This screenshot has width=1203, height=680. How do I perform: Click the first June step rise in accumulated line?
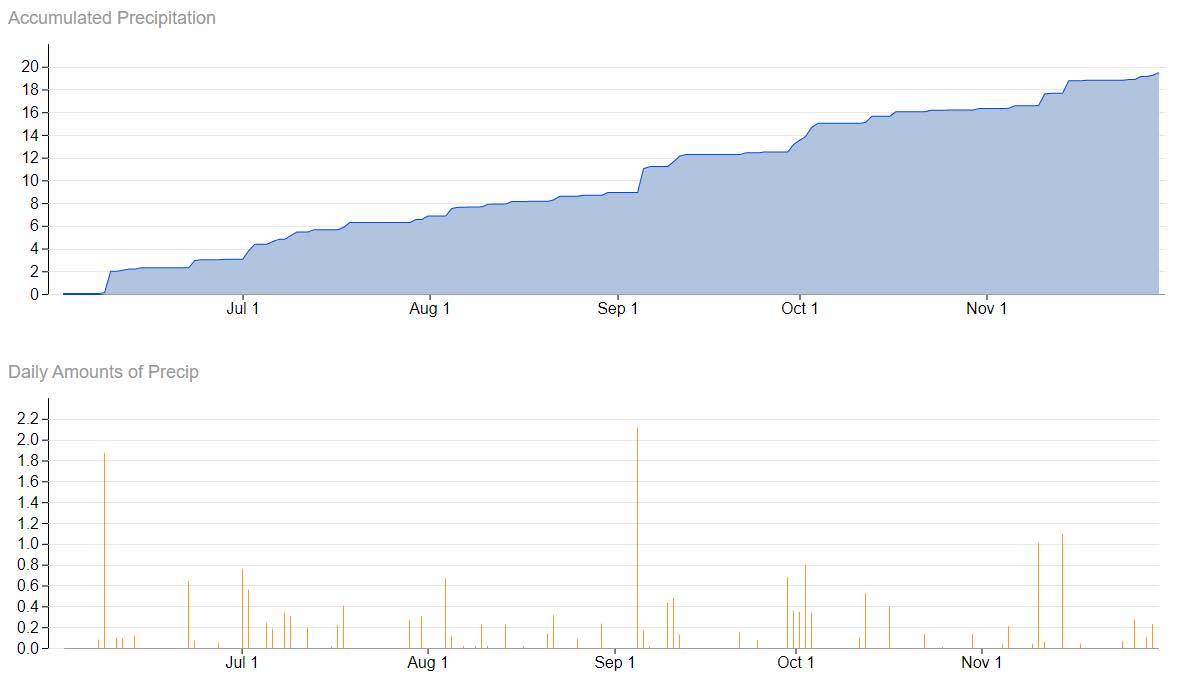(x=107, y=282)
